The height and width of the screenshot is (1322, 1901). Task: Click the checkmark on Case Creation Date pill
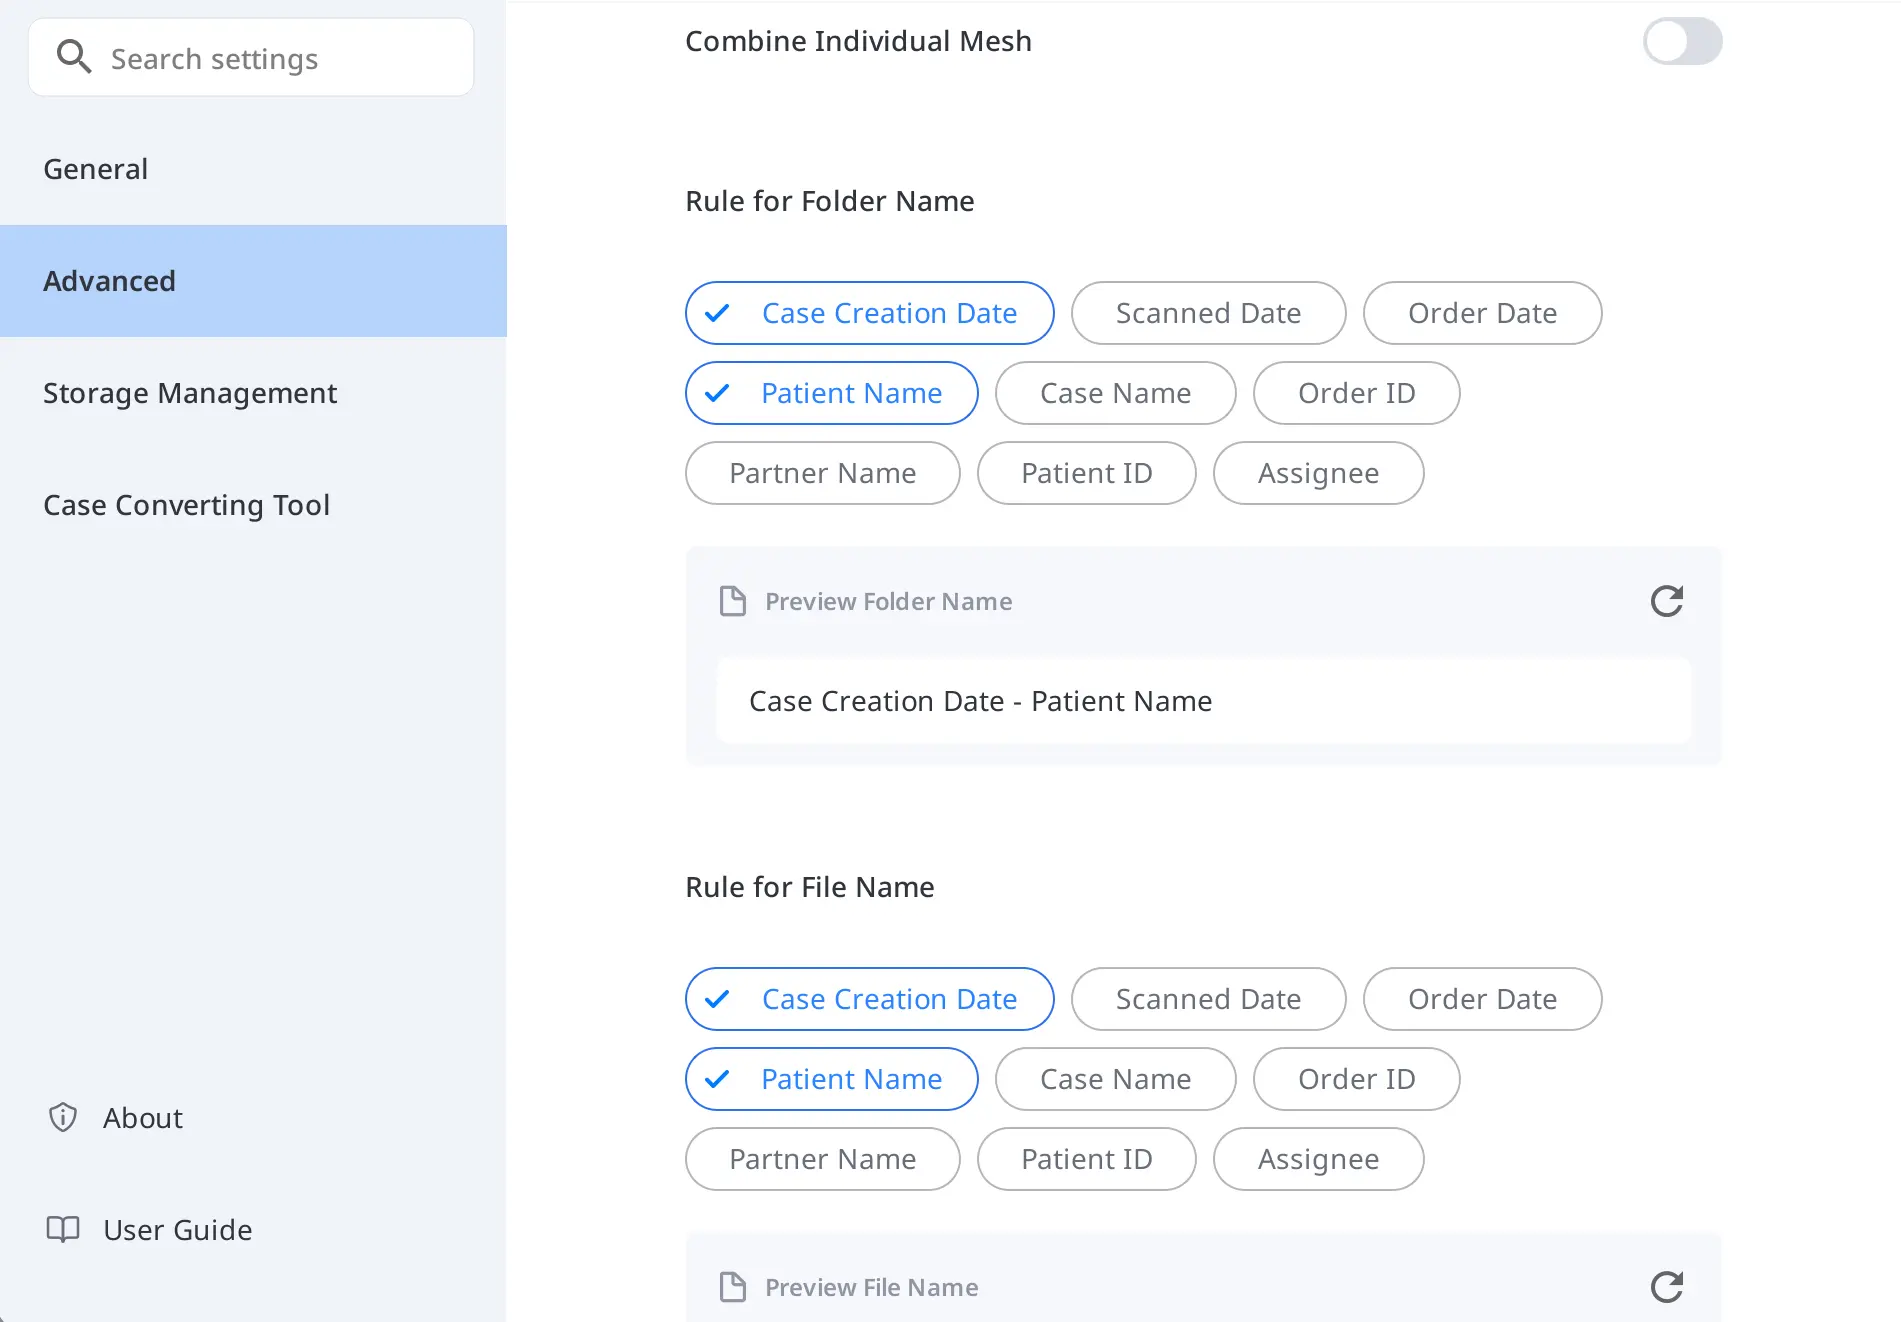(x=716, y=313)
